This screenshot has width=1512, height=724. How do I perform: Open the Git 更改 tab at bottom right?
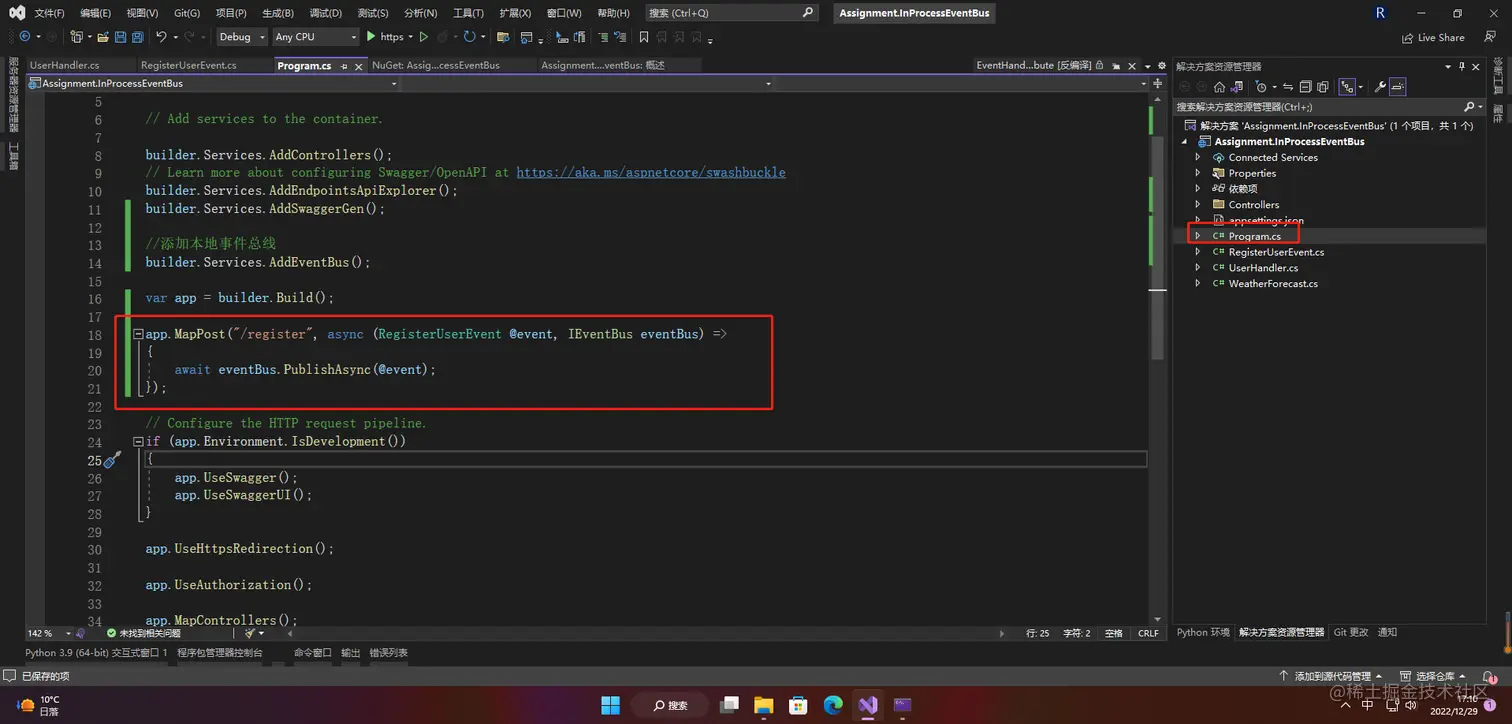(x=1350, y=632)
